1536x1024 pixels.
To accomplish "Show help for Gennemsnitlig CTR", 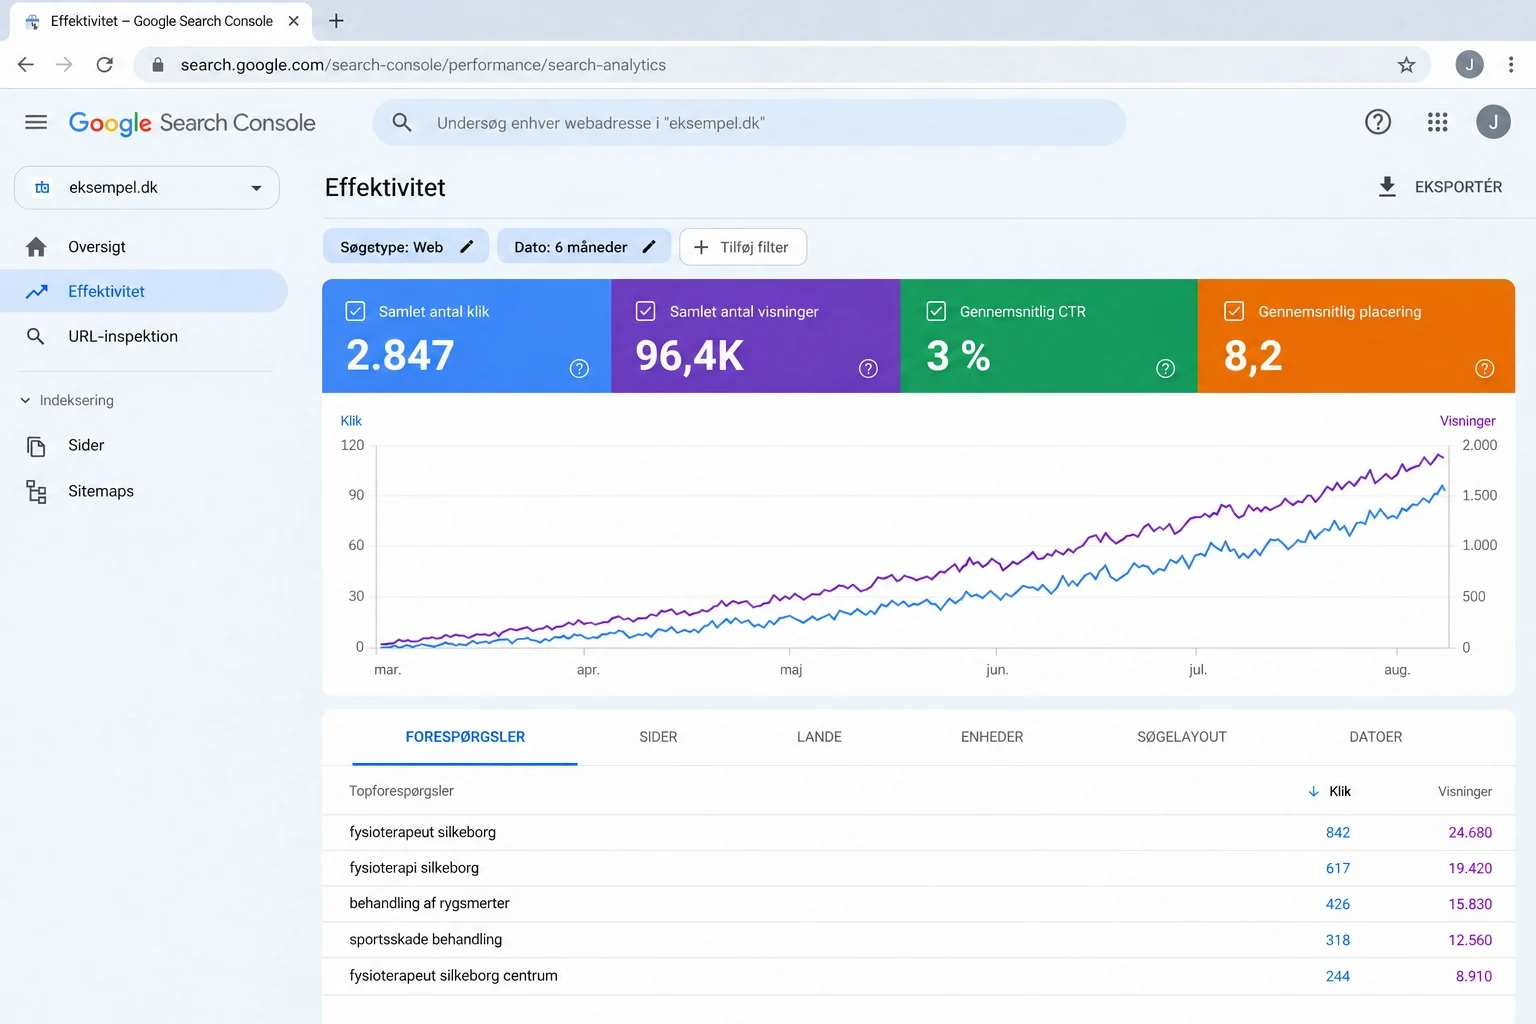I will tap(1165, 369).
